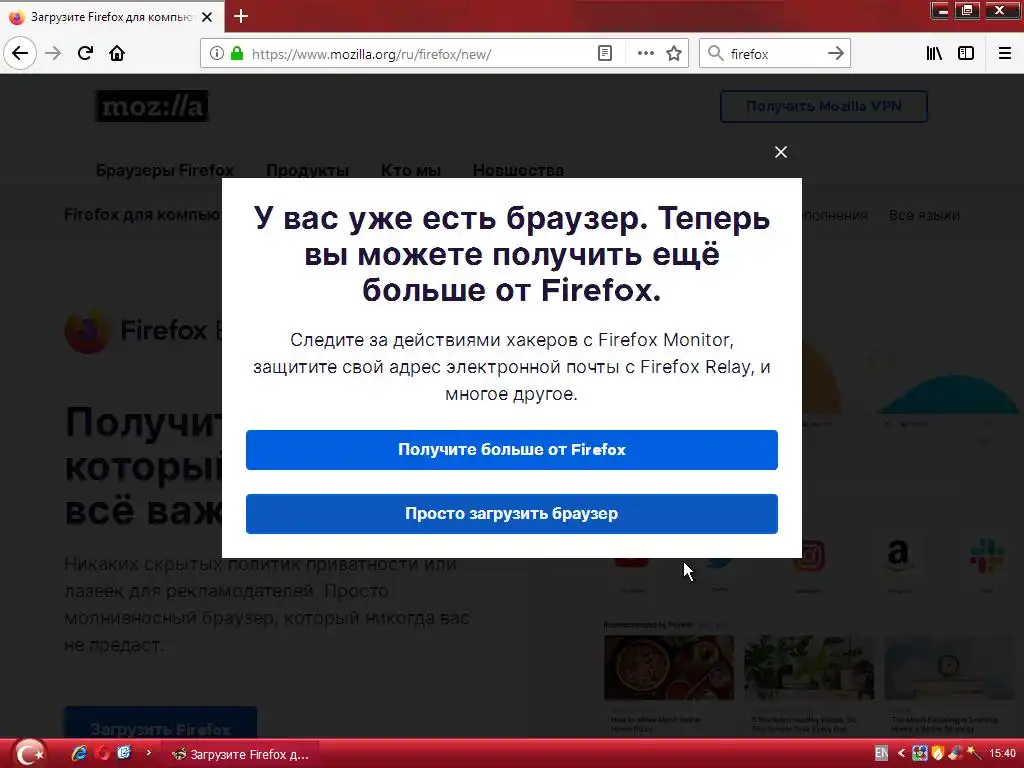Screen dimensions: 1024x768
Task: Click the pizza article thumbnail
Action: click(669, 667)
